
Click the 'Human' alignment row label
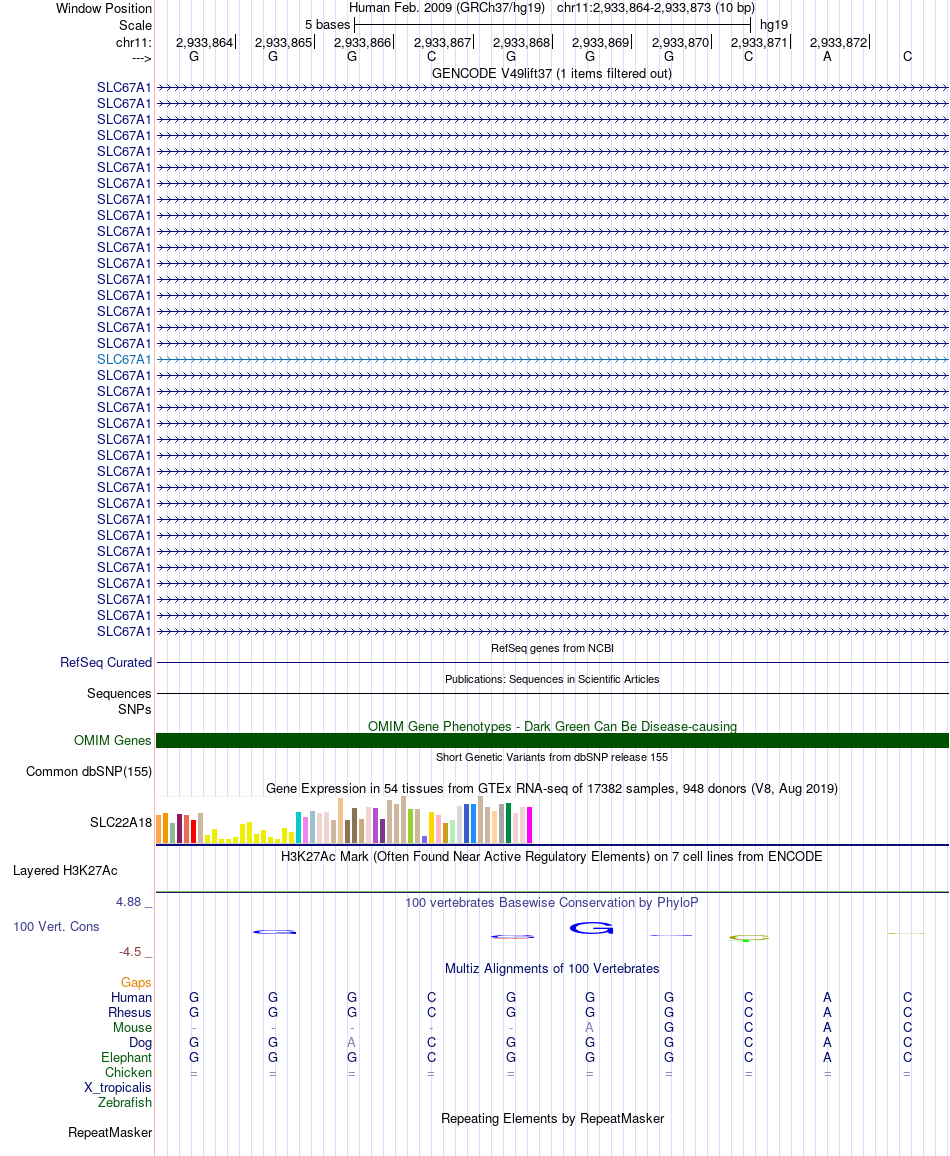(x=131, y=997)
